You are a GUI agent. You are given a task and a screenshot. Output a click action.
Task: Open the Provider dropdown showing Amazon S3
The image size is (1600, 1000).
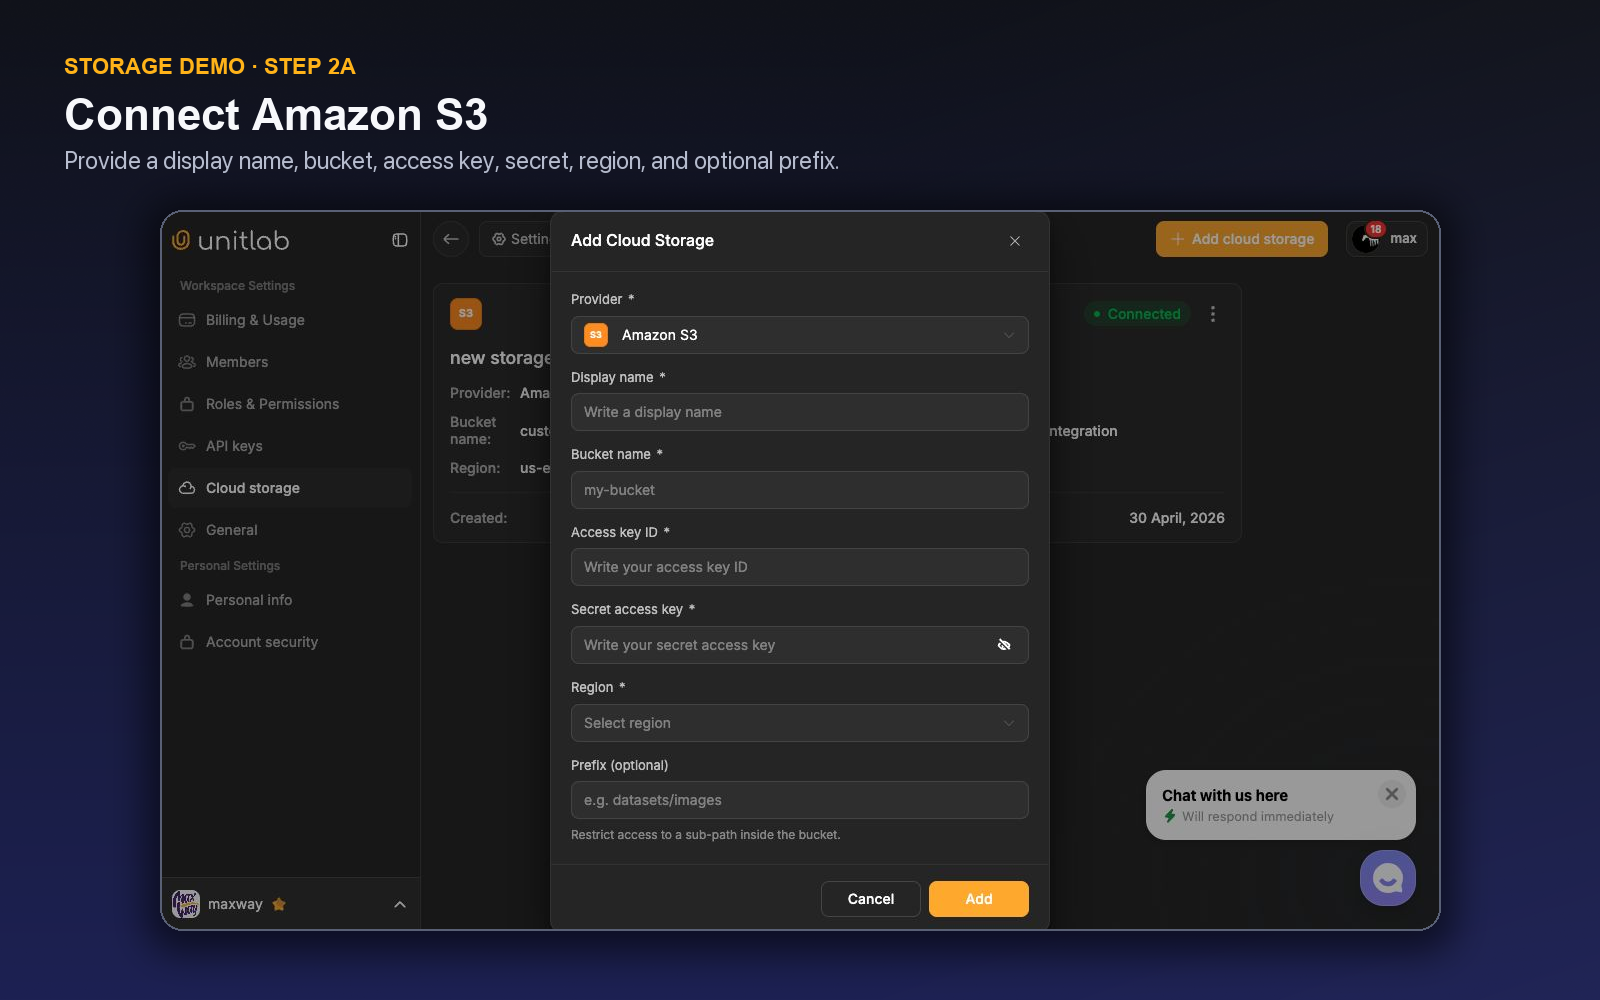pyautogui.click(x=800, y=335)
